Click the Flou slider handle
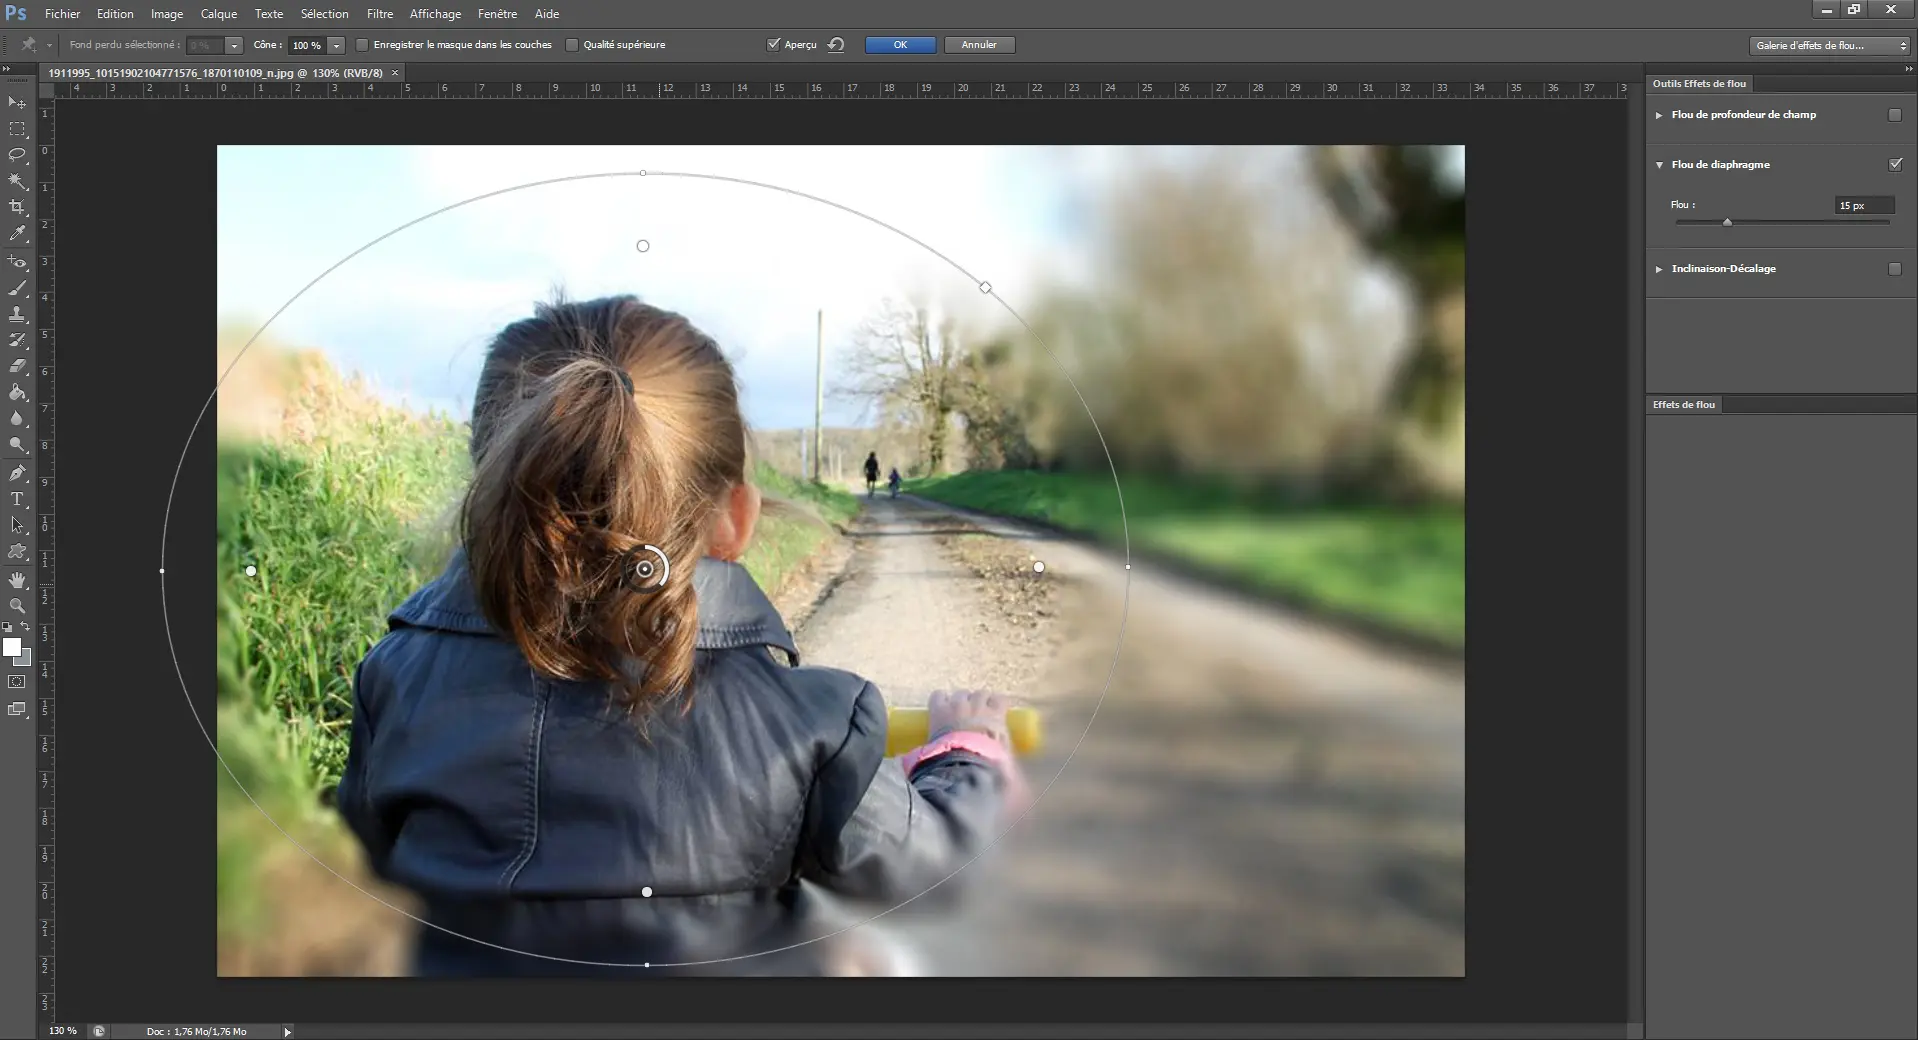The width and height of the screenshot is (1918, 1040). tap(1727, 222)
